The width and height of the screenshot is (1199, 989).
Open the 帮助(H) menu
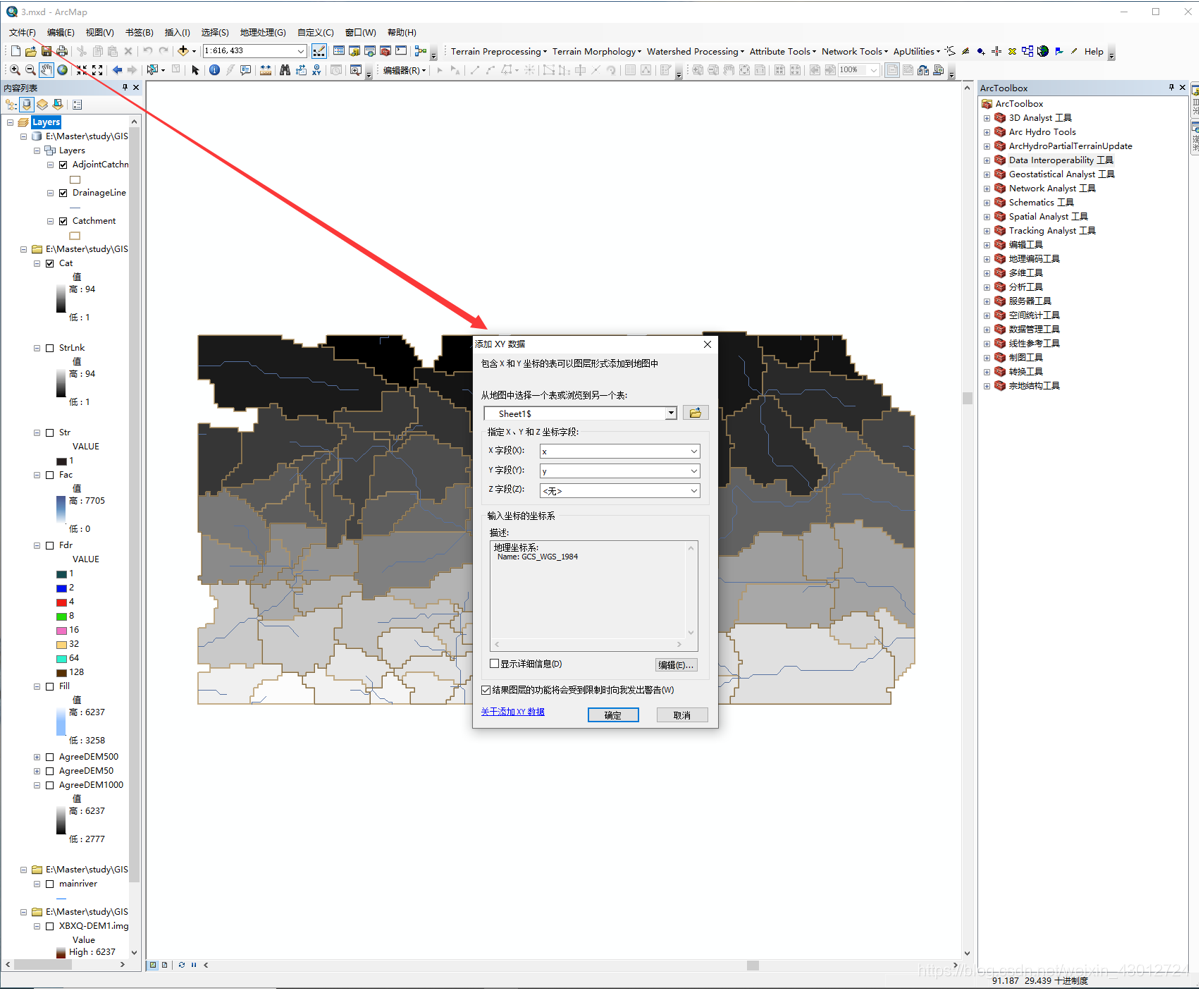[401, 32]
